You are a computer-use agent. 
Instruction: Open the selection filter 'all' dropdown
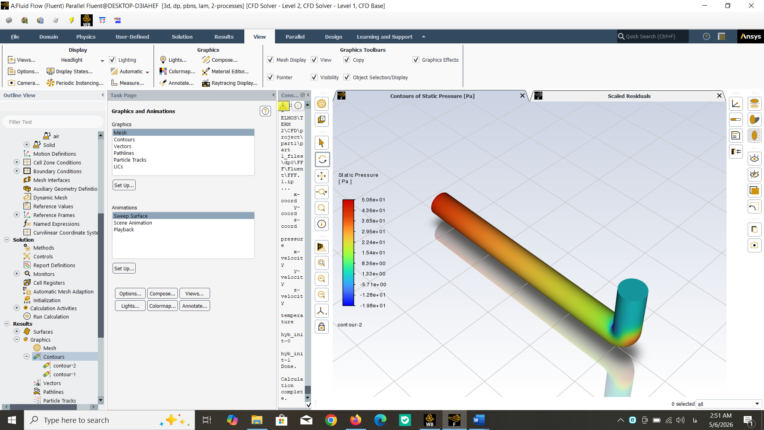pyautogui.click(x=728, y=404)
